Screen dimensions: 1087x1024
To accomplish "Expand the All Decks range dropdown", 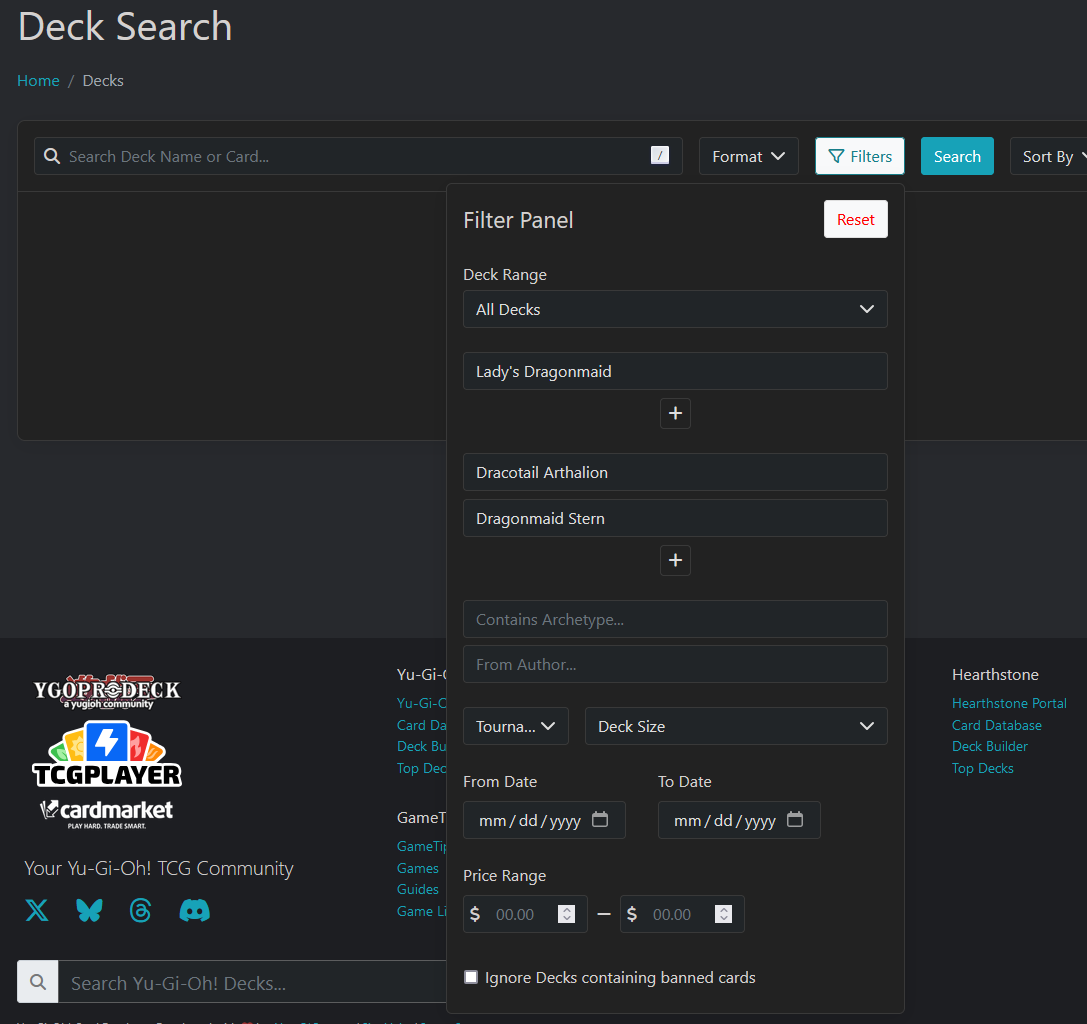I will 675,309.
